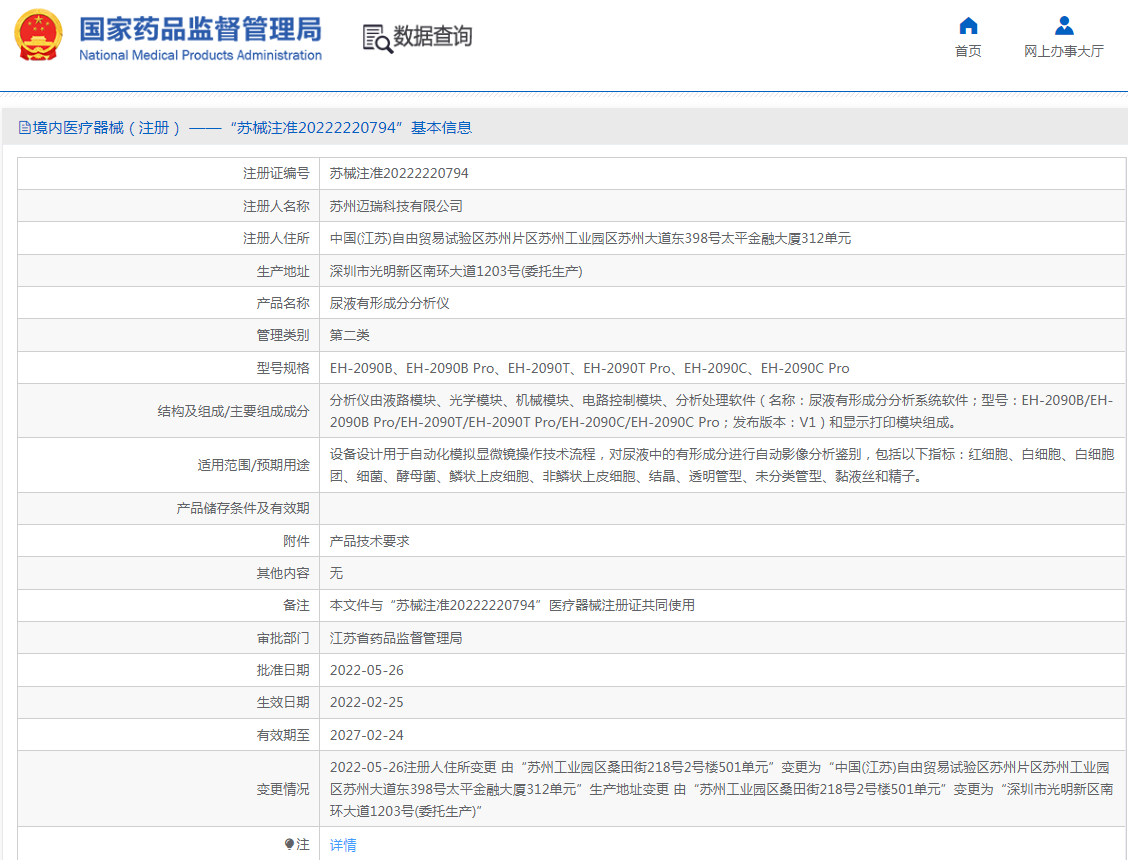Screen dimensions: 1128x860
Task: Click the document icon beside 境内医疗器械（注册）
Action: tap(22, 128)
